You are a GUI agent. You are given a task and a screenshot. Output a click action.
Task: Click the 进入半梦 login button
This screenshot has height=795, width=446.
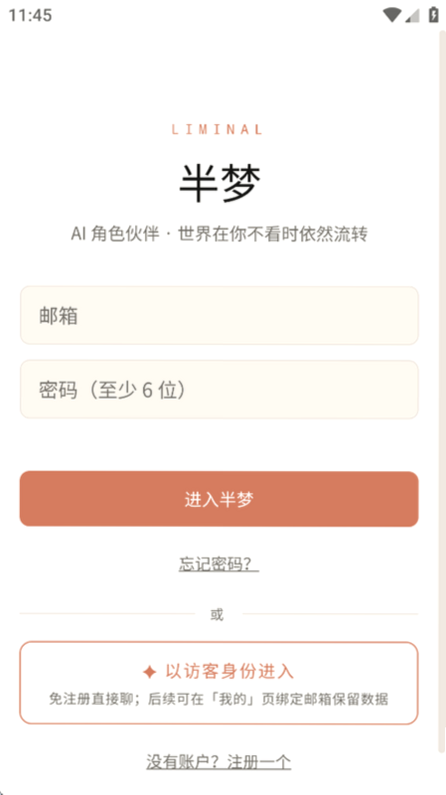[219, 499]
